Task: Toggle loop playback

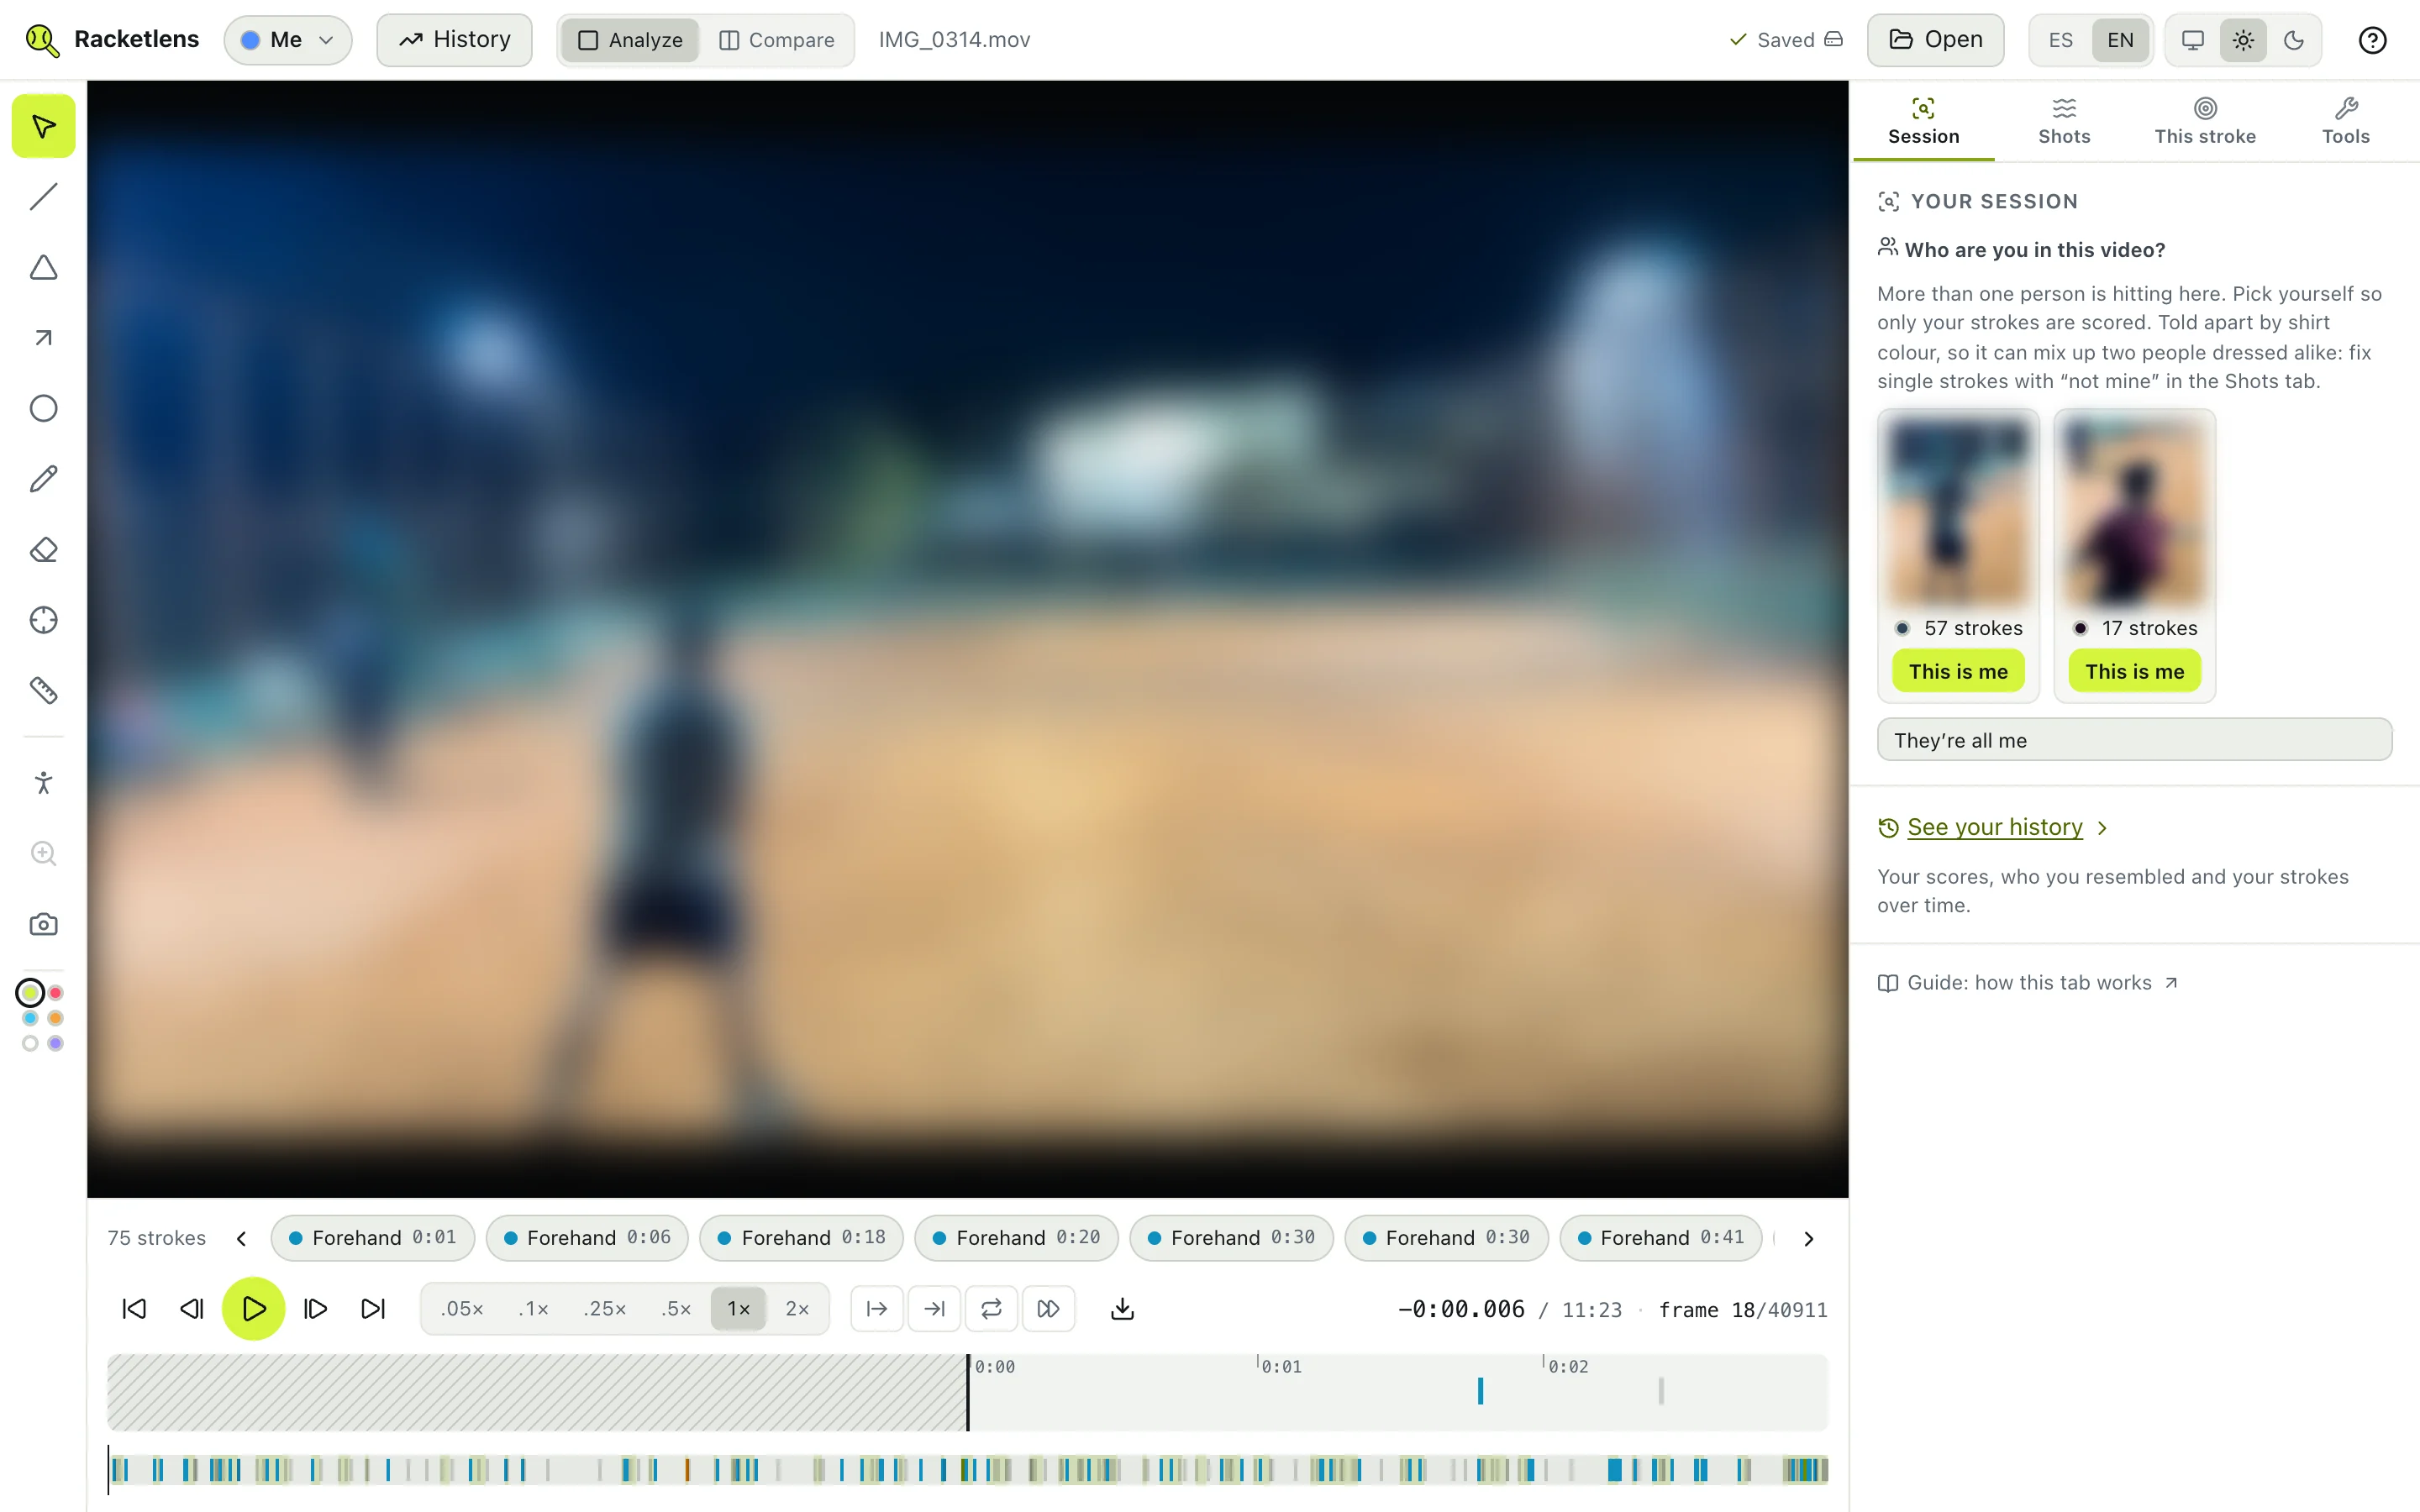Action: (x=991, y=1309)
